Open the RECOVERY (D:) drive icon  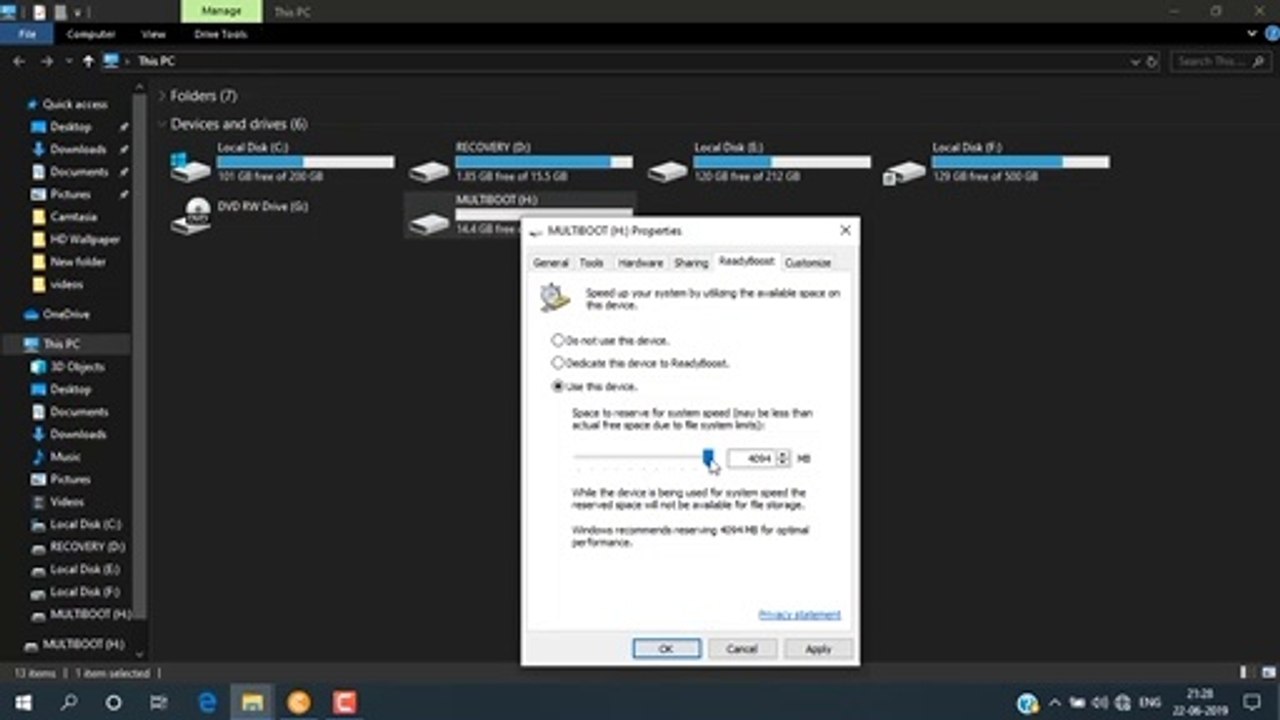click(x=429, y=171)
